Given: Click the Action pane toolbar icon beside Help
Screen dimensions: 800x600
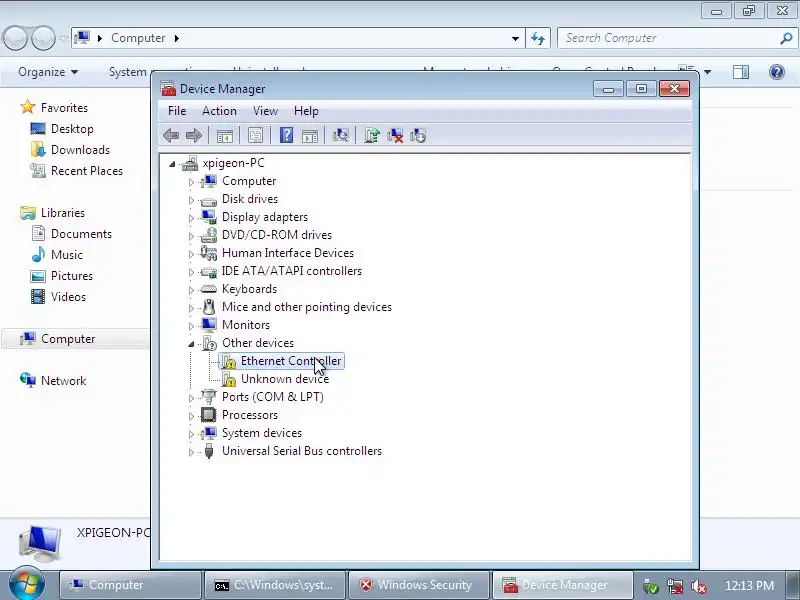Looking at the screenshot, I should pyautogui.click(x=310, y=136).
